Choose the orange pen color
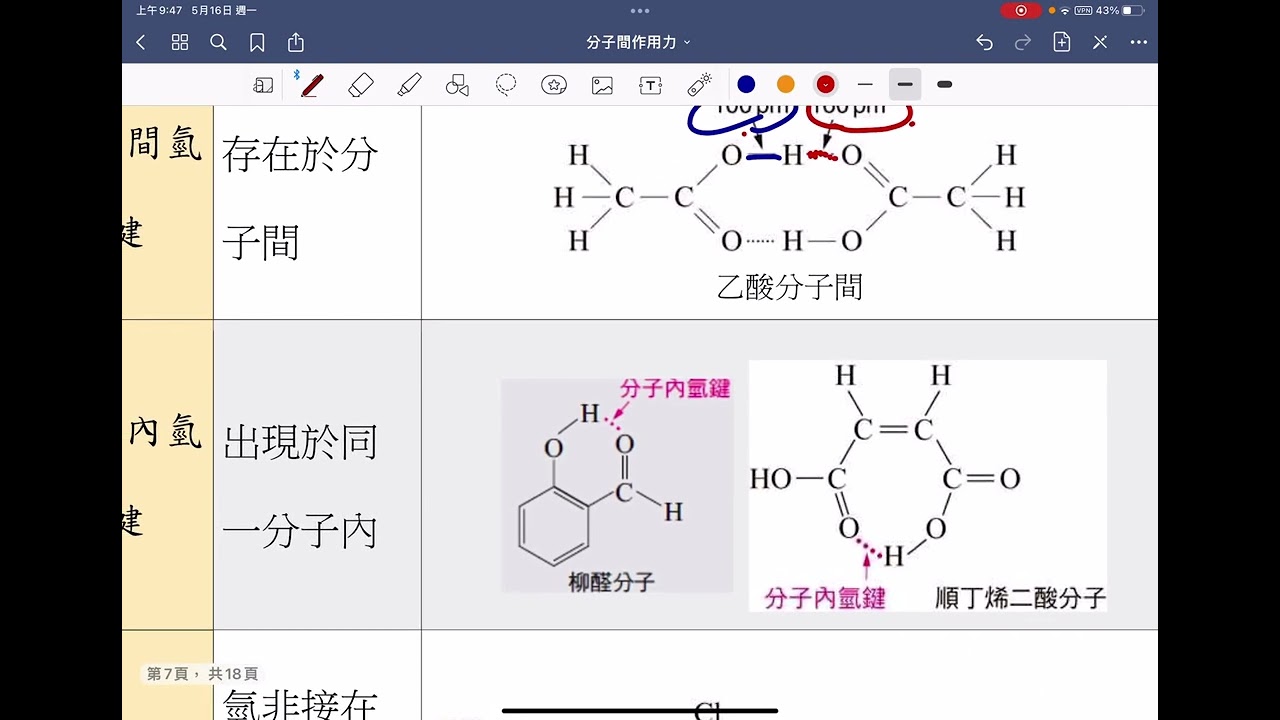Image resolution: width=1280 pixels, height=720 pixels. (x=786, y=84)
